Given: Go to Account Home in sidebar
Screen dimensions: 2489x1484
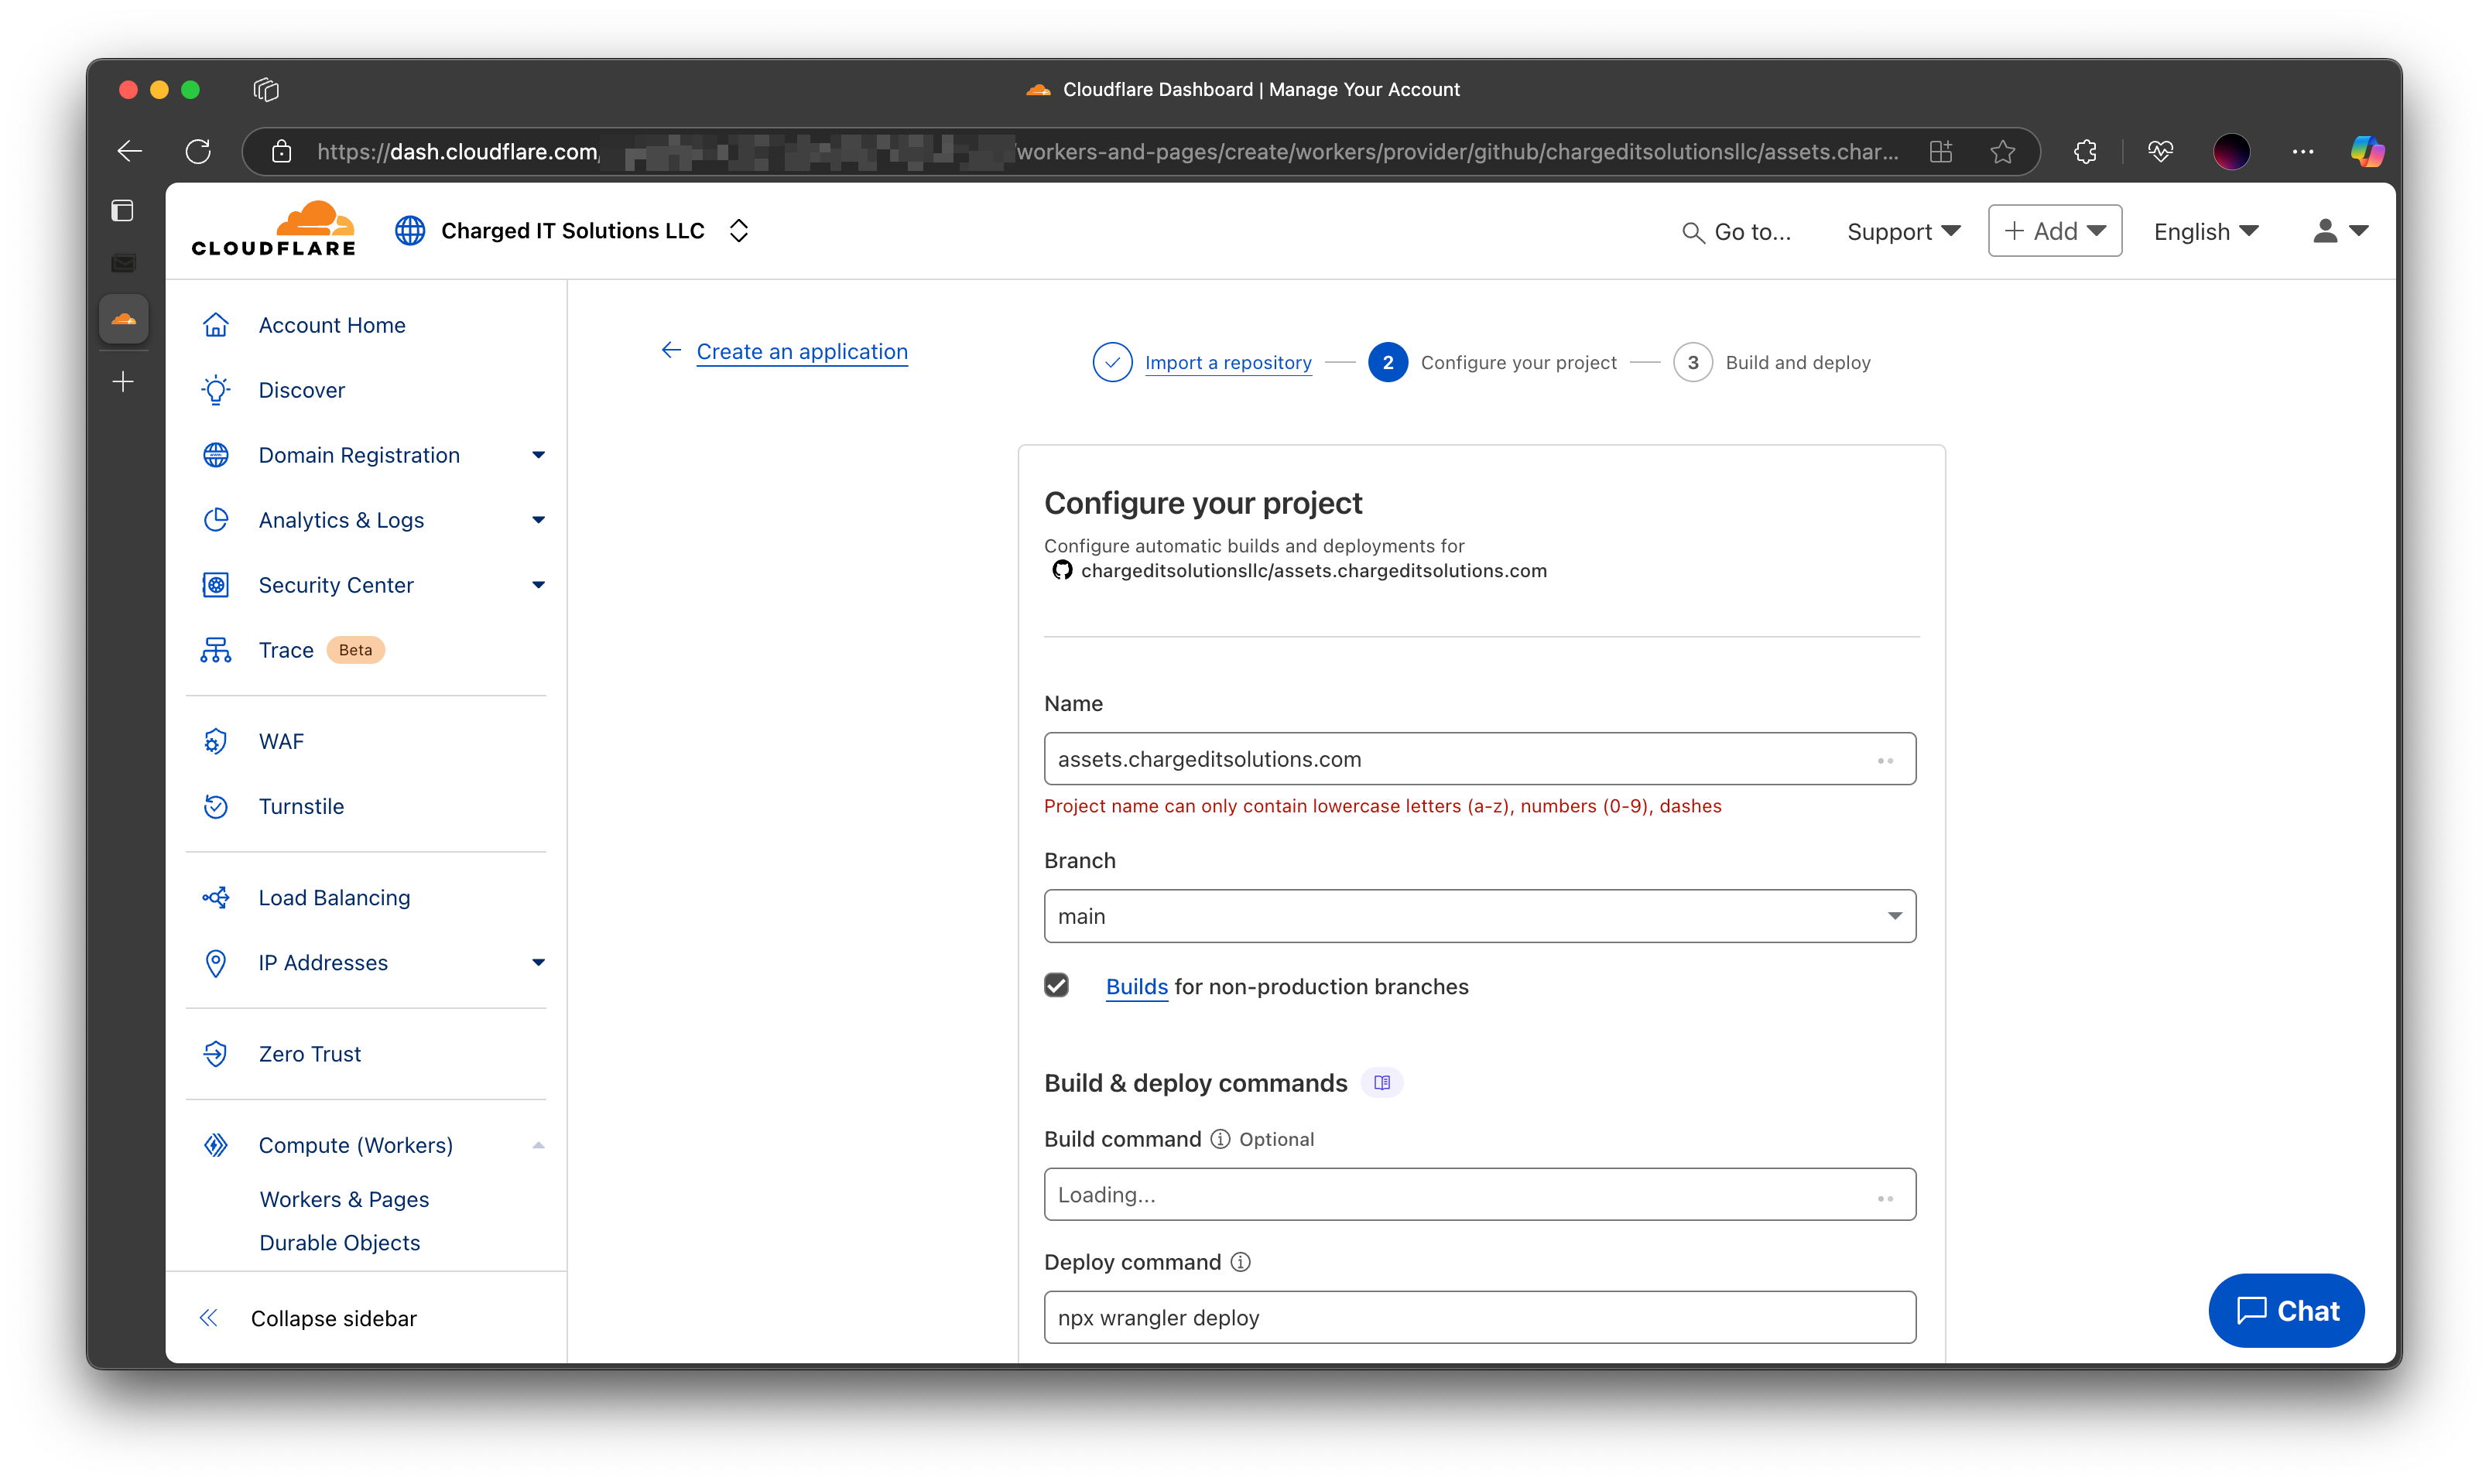Looking at the screenshot, I should pos(332,325).
